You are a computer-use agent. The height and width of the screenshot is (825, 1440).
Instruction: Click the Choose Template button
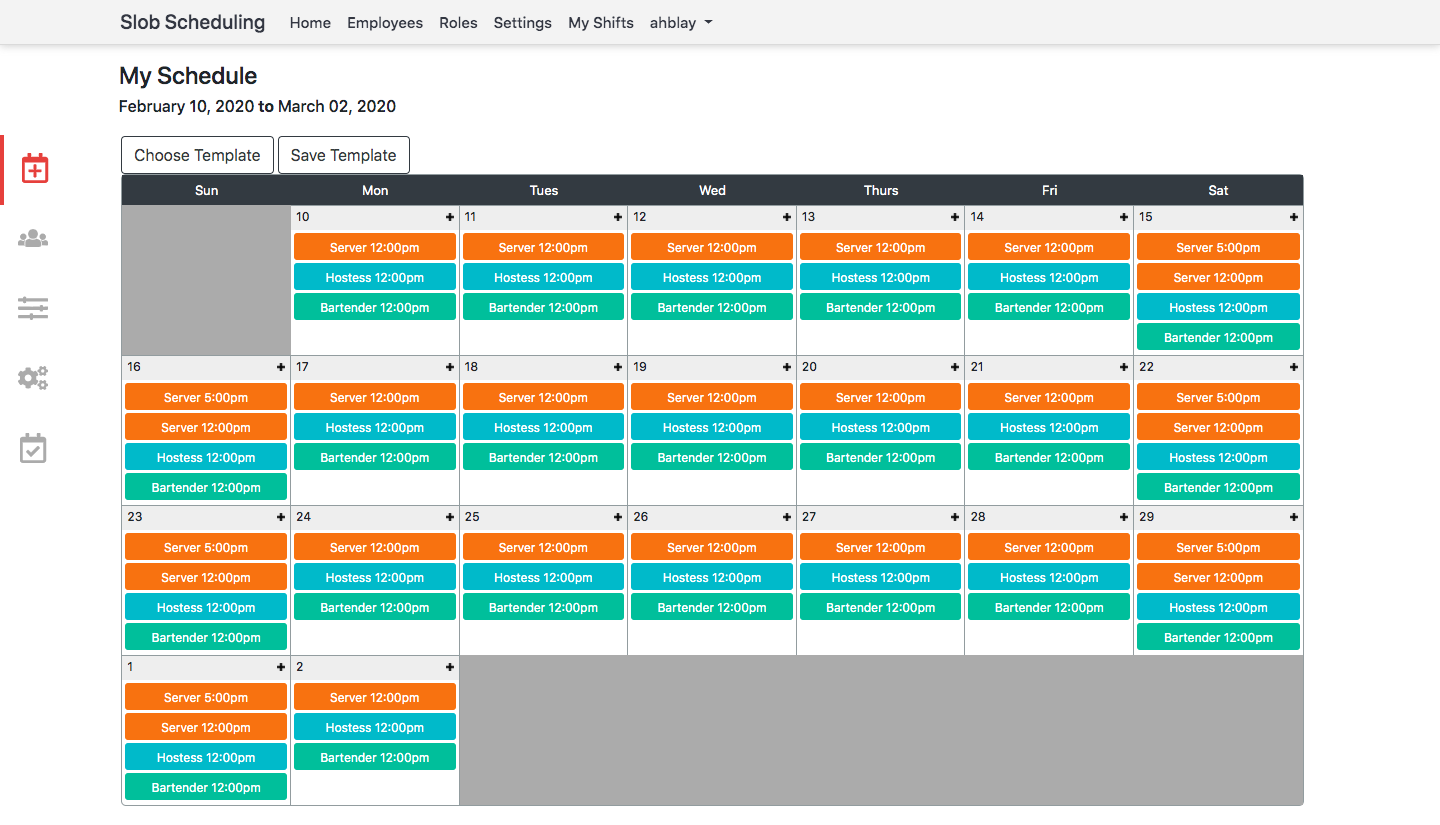pos(197,155)
